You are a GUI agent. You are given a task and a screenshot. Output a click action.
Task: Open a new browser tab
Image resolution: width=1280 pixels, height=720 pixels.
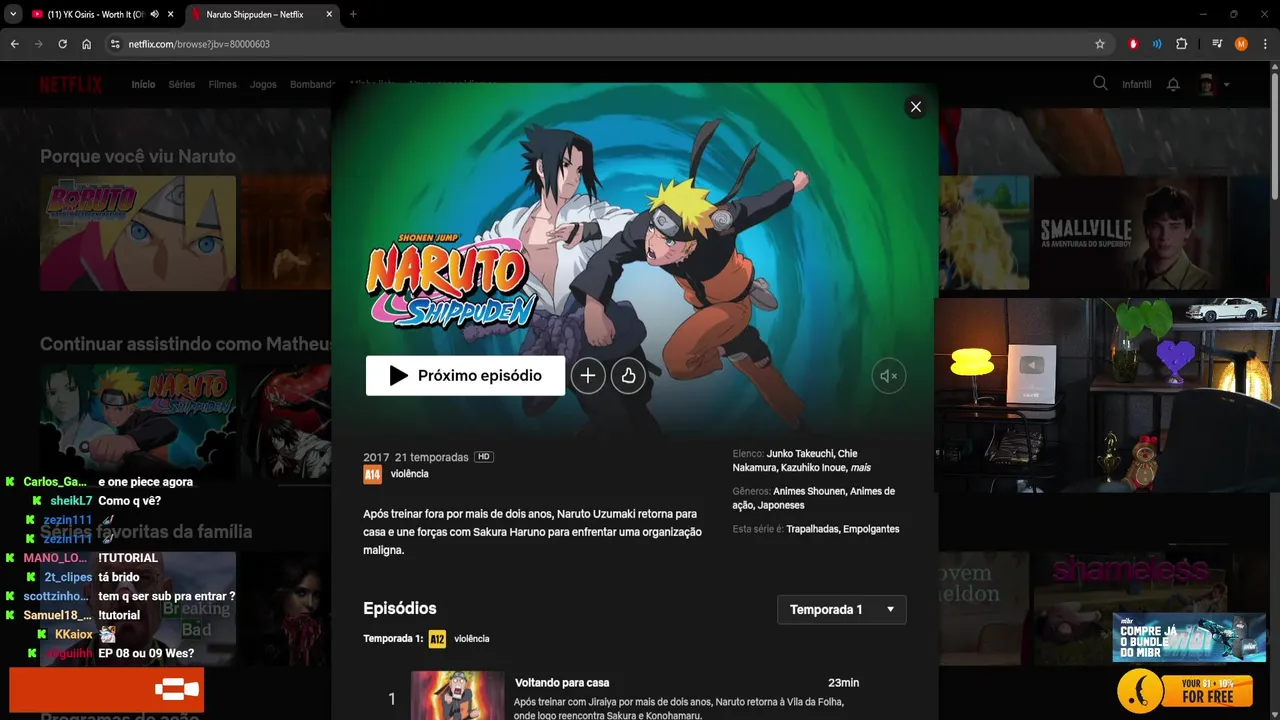tap(353, 15)
